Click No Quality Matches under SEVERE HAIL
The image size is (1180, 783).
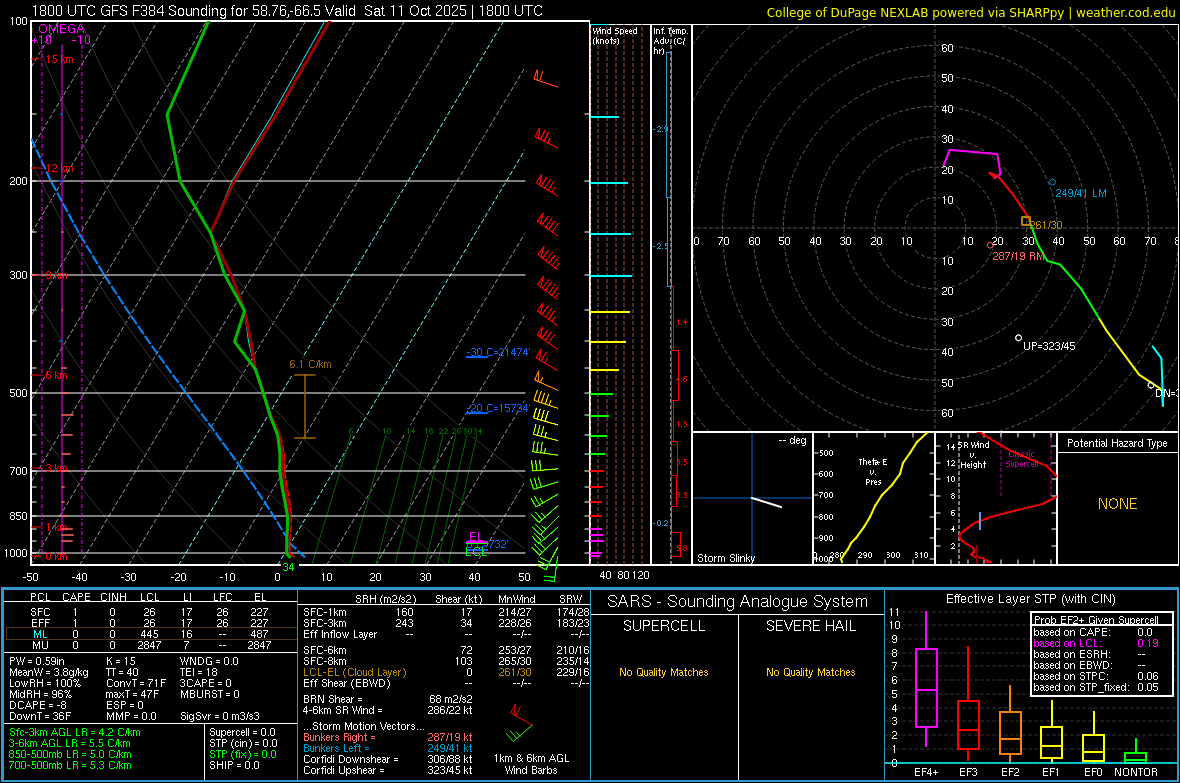810,672
